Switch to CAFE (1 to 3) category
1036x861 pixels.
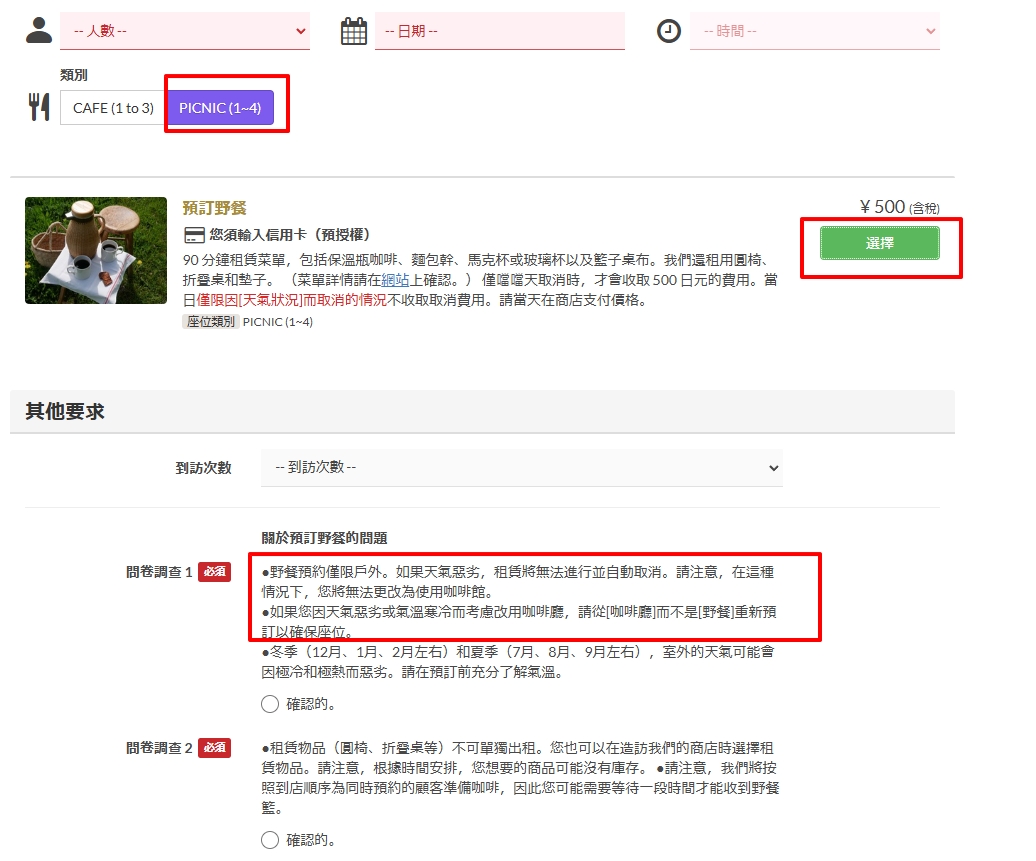pyautogui.click(x=113, y=108)
